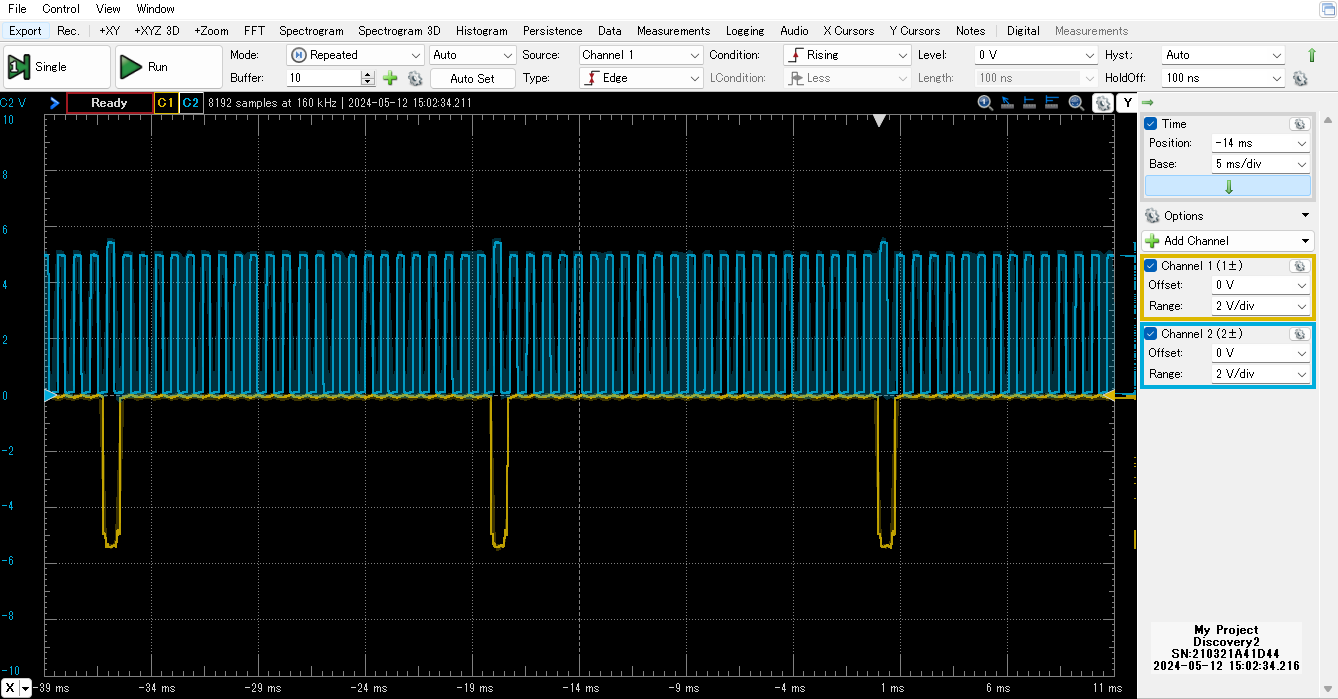Open the Level dropdown showing 0 V

click(1036, 55)
